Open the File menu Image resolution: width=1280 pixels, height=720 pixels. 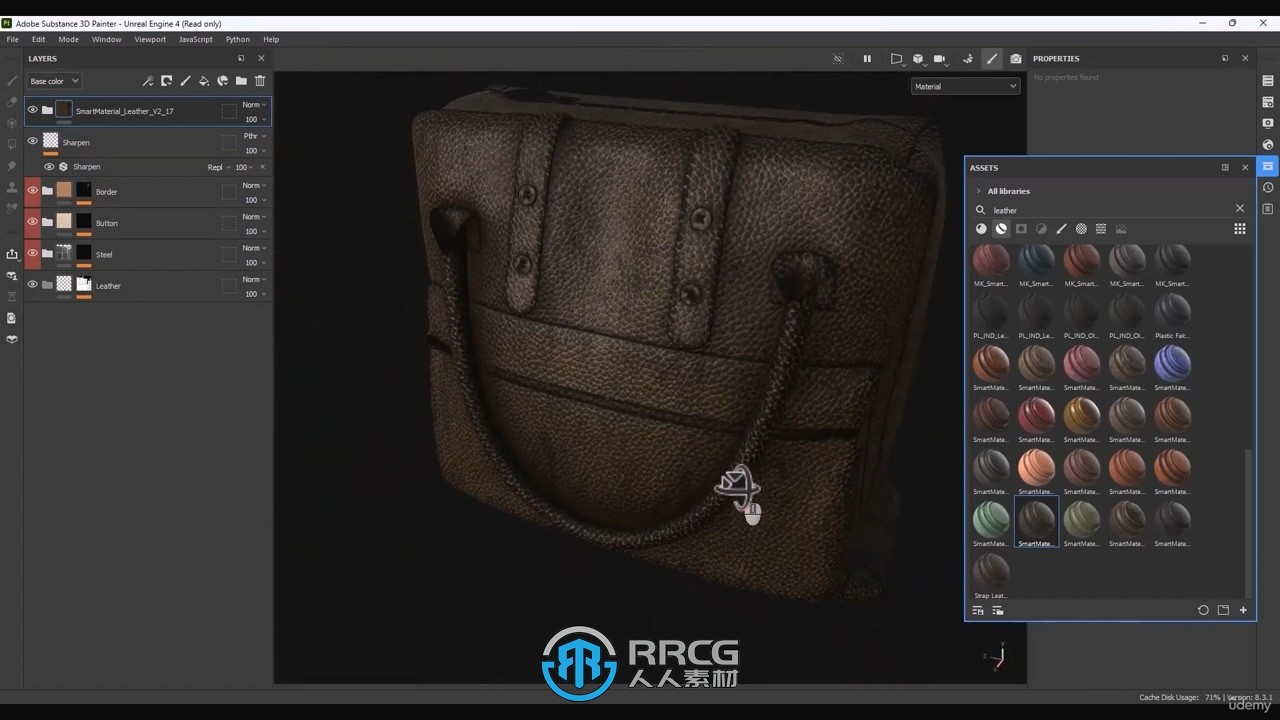coord(13,39)
